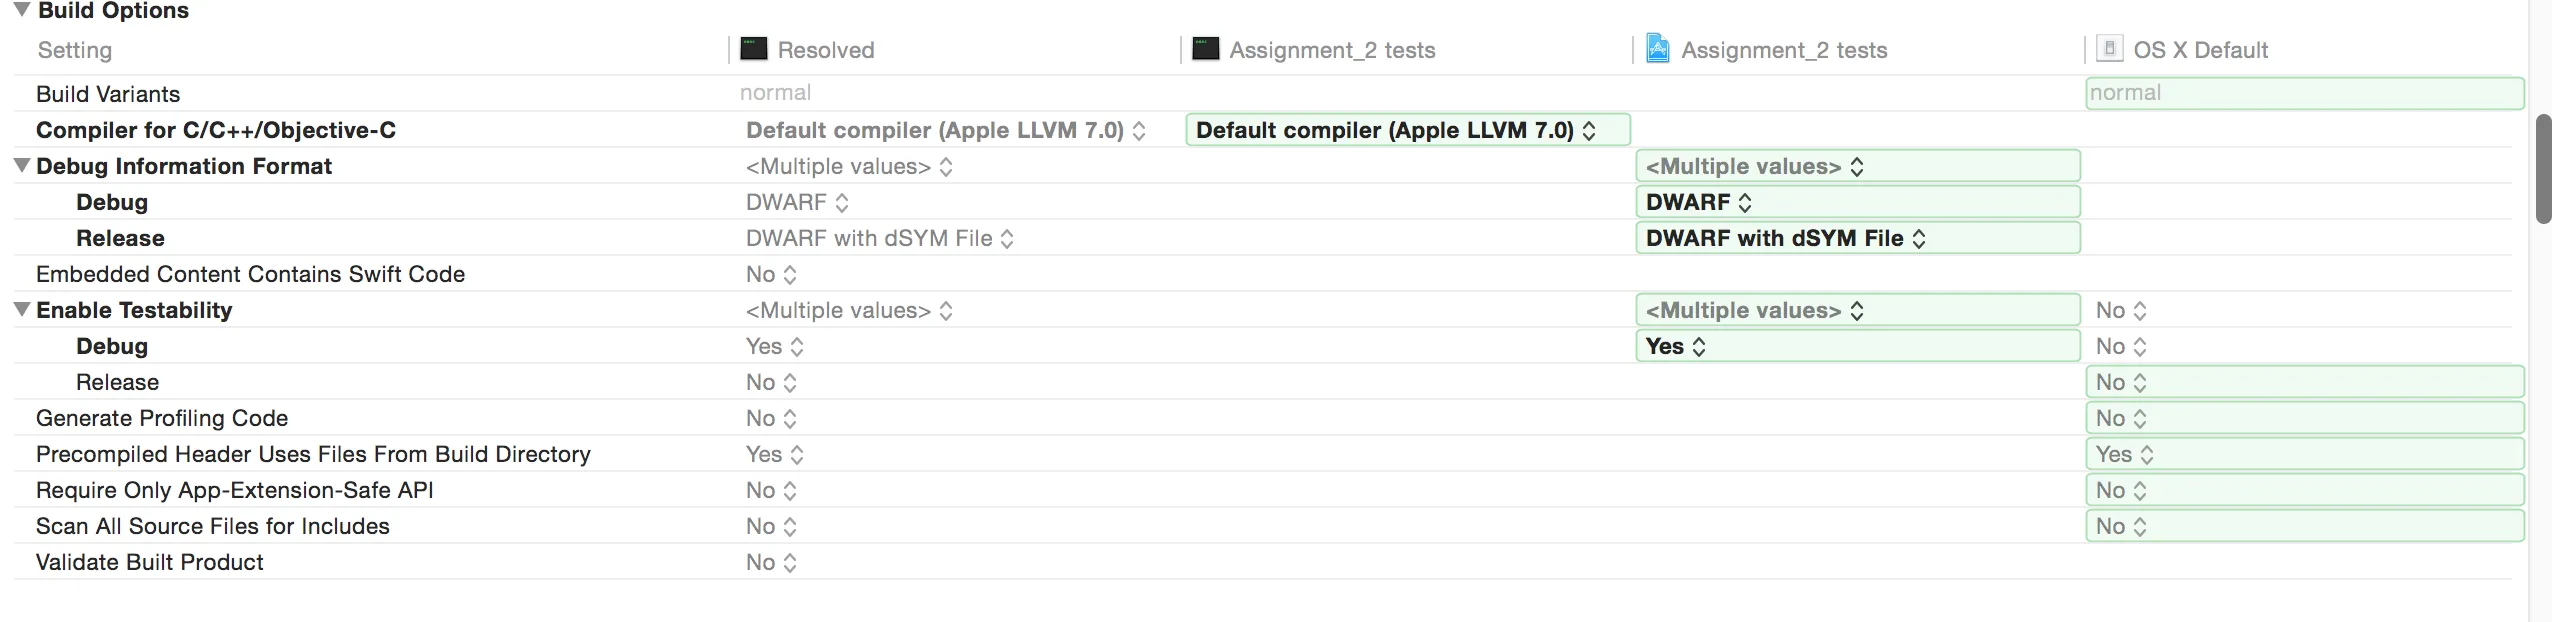Viewport: 2552px width, 622px height.
Task: Open resolved Validate Built Product No popup
Action: click(771, 562)
